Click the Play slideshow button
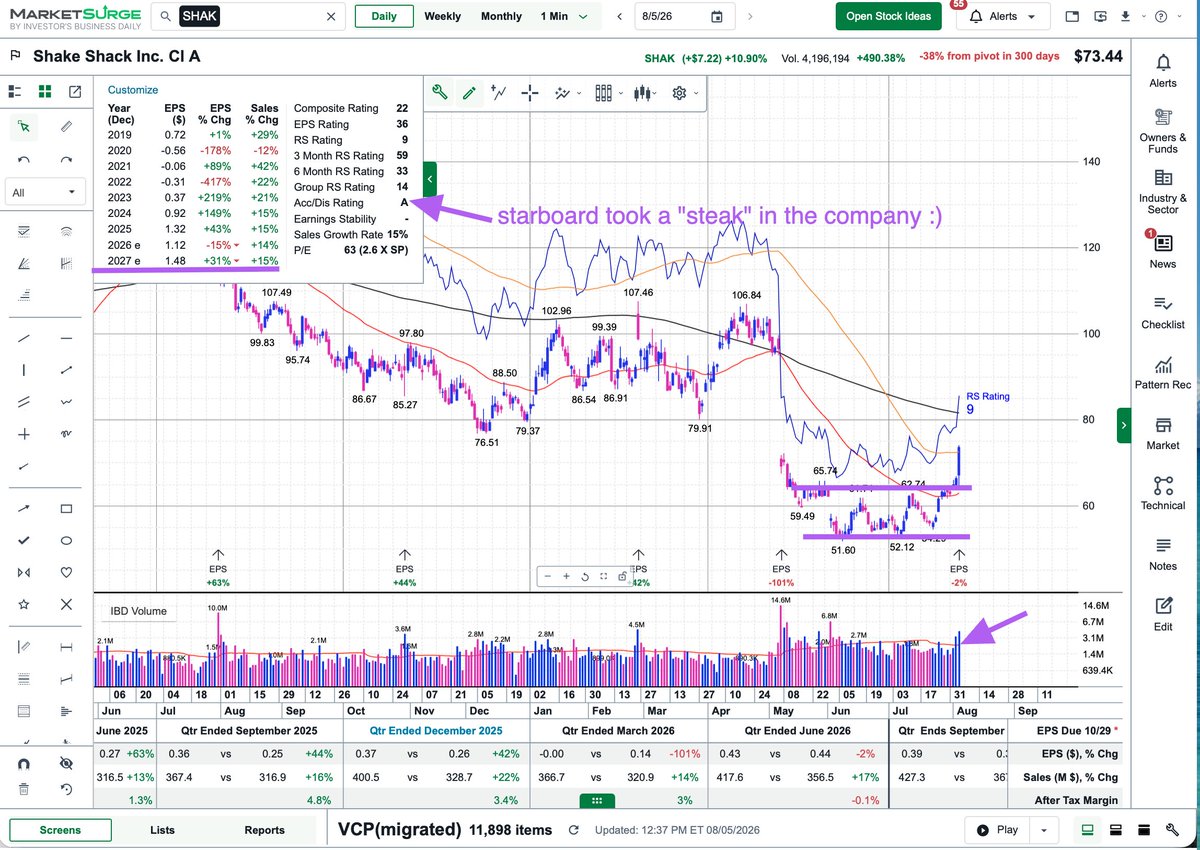Image resolution: width=1200 pixels, height=850 pixels. [x=997, y=830]
